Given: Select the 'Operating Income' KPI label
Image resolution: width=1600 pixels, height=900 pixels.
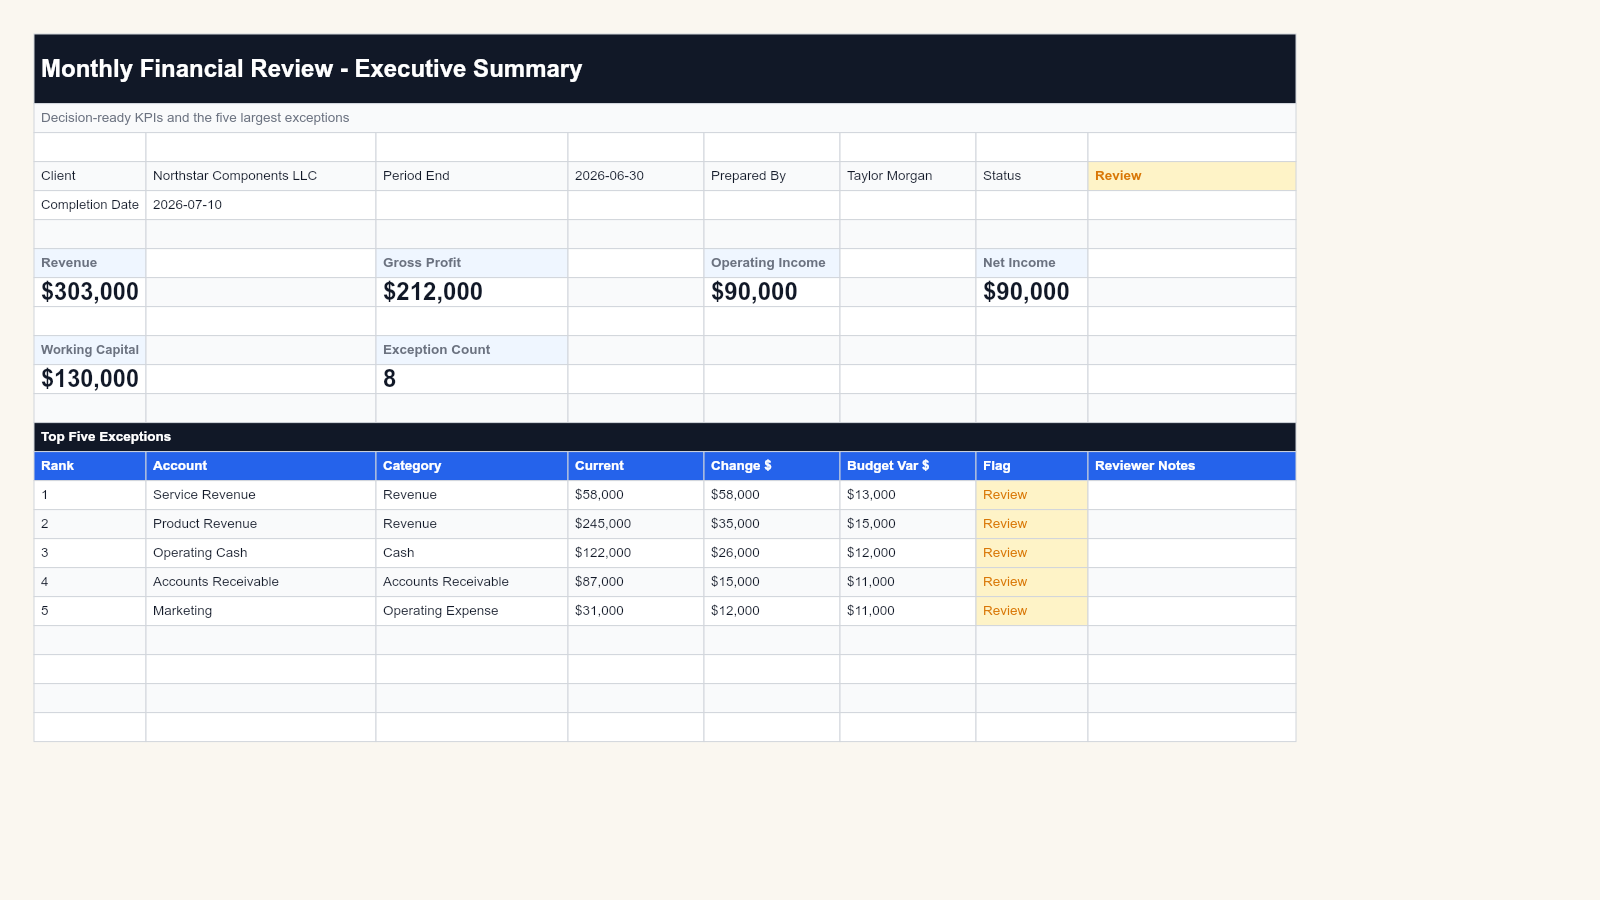Looking at the screenshot, I should click(x=772, y=263).
